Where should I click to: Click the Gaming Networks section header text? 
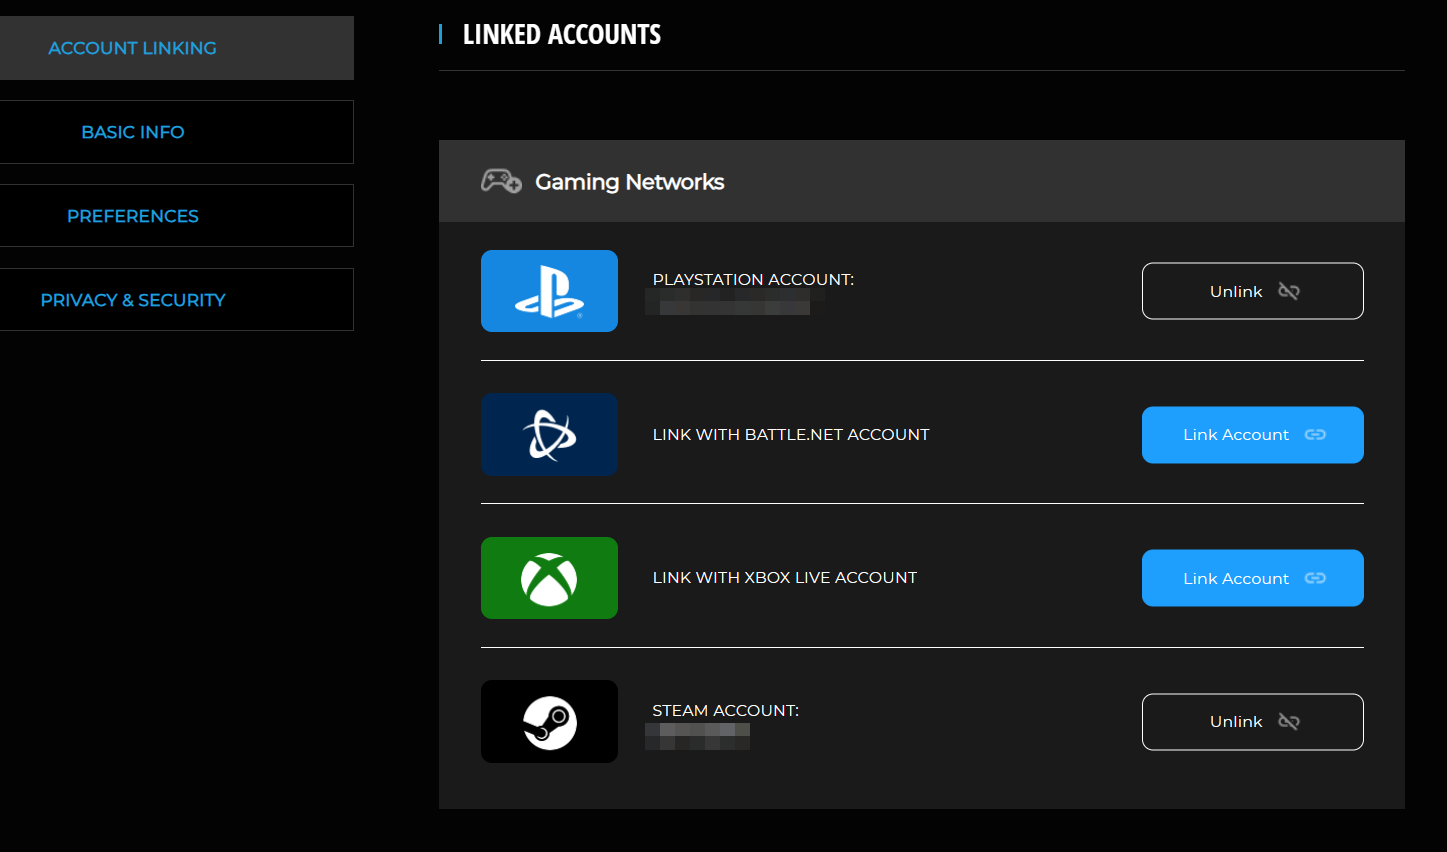coord(629,182)
